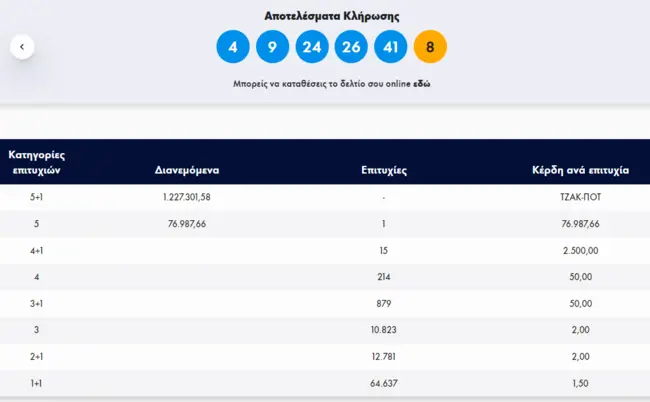
Task: Select the 'Επιτυχίες' column header
Action: click(x=384, y=171)
